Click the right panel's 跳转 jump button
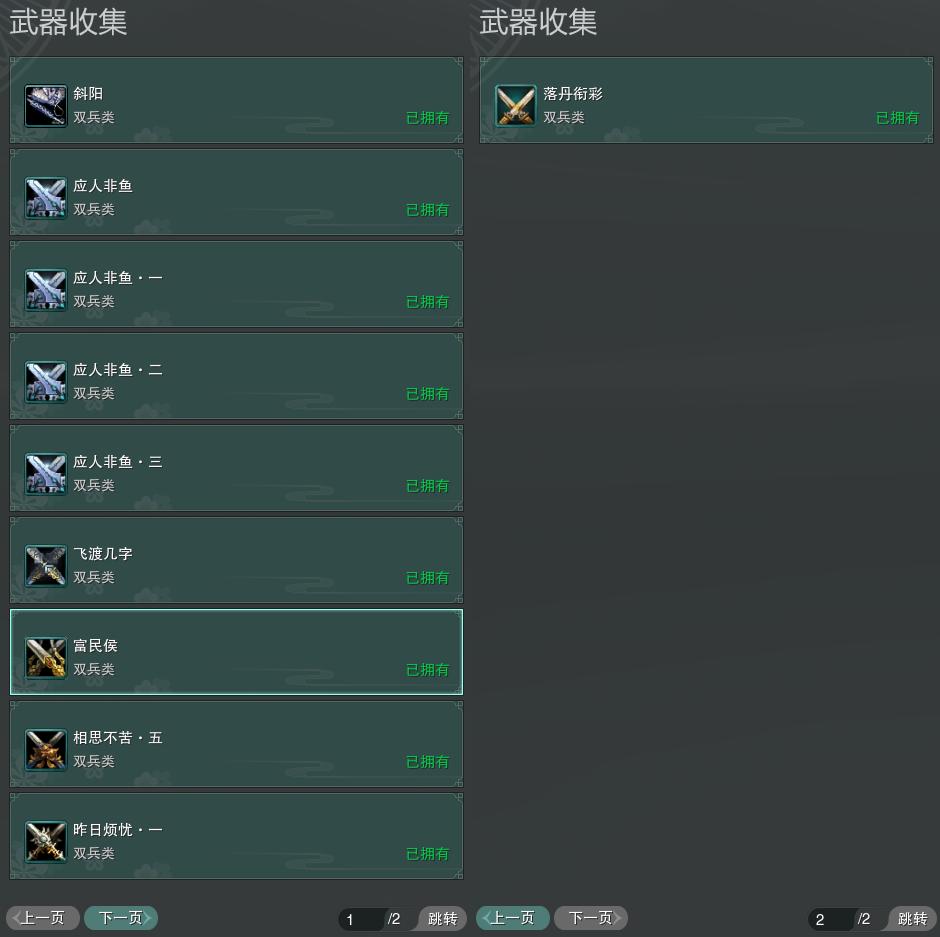Screen dimensions: 940x937 [912, 918]
